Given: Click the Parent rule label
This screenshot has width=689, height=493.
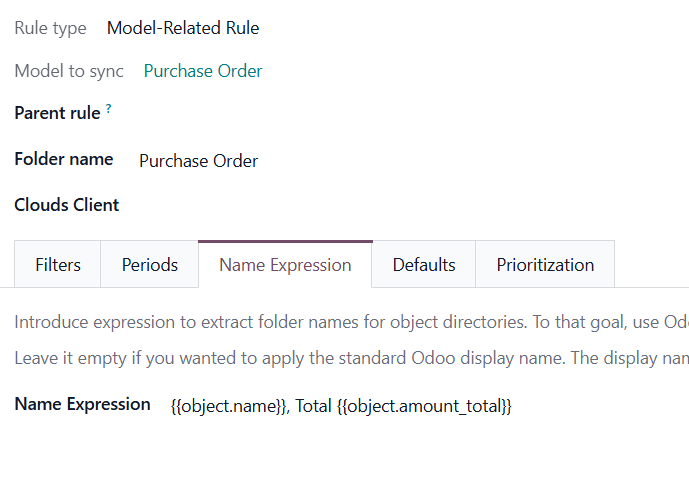Looking at the screenshot, I should 57,113.
